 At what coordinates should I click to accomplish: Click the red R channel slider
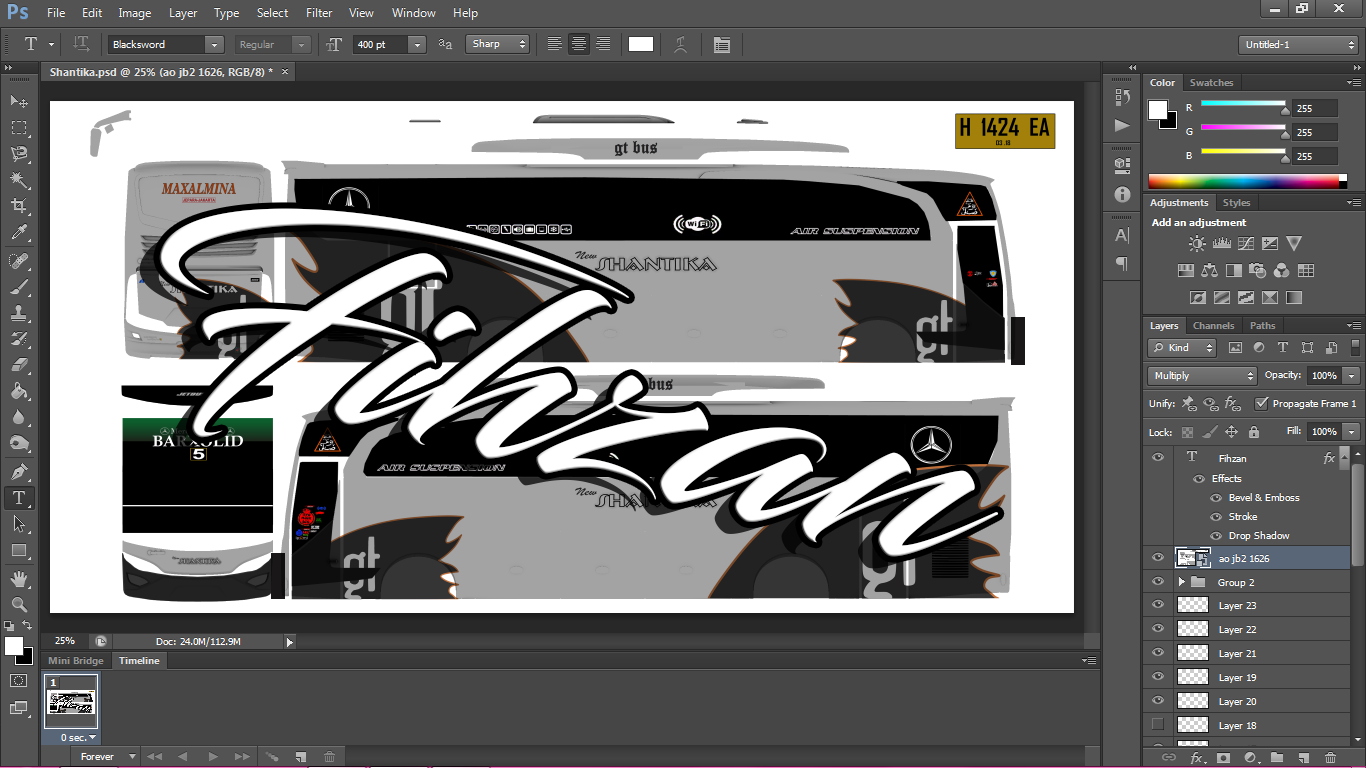[x=1243, y=104]
